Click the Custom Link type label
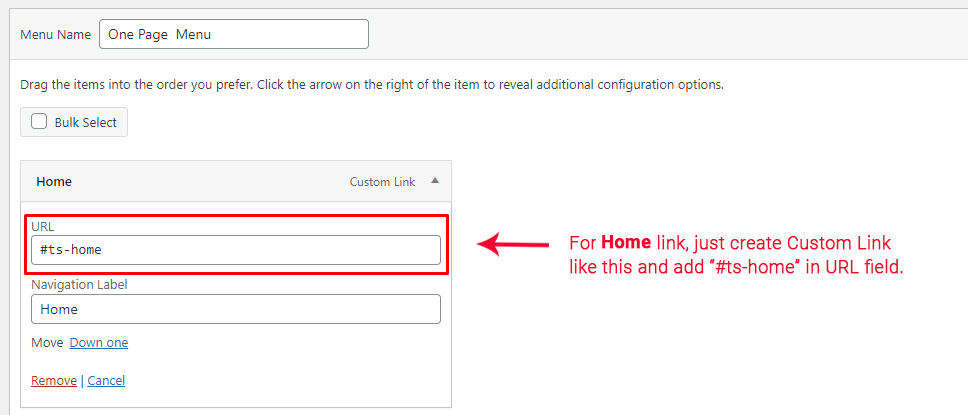The width and height of the screenshot is (968, 415). tap(382, 182)
